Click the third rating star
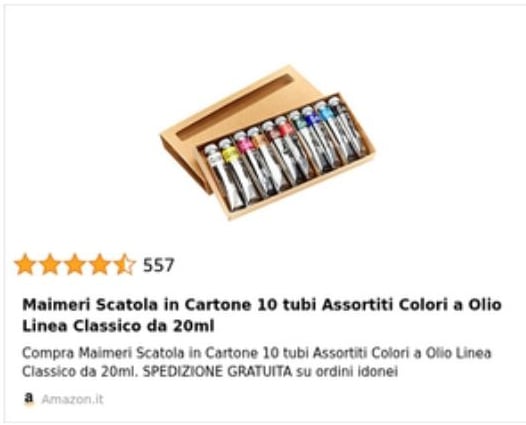This screenshot has width=526, height=425. tap(75, 265)
